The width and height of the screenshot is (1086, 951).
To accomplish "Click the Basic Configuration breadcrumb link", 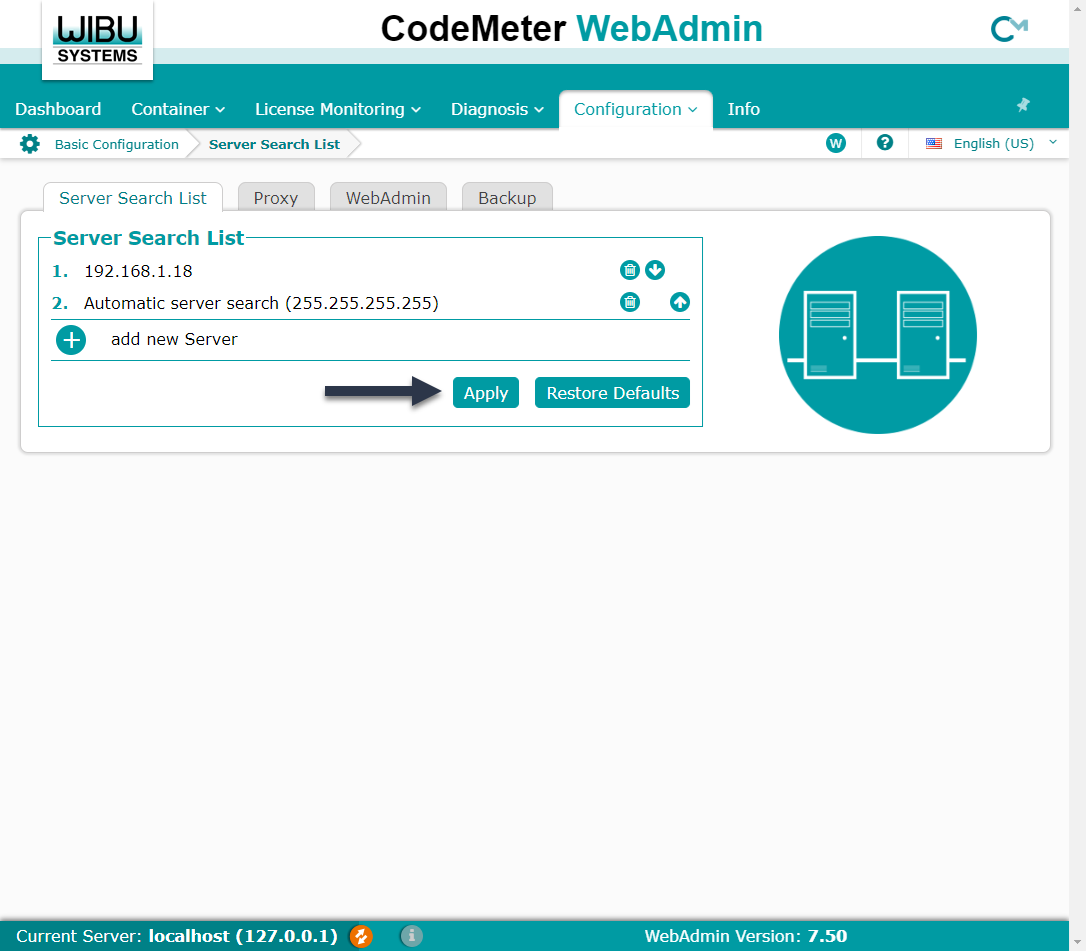I will click(116, 144).
